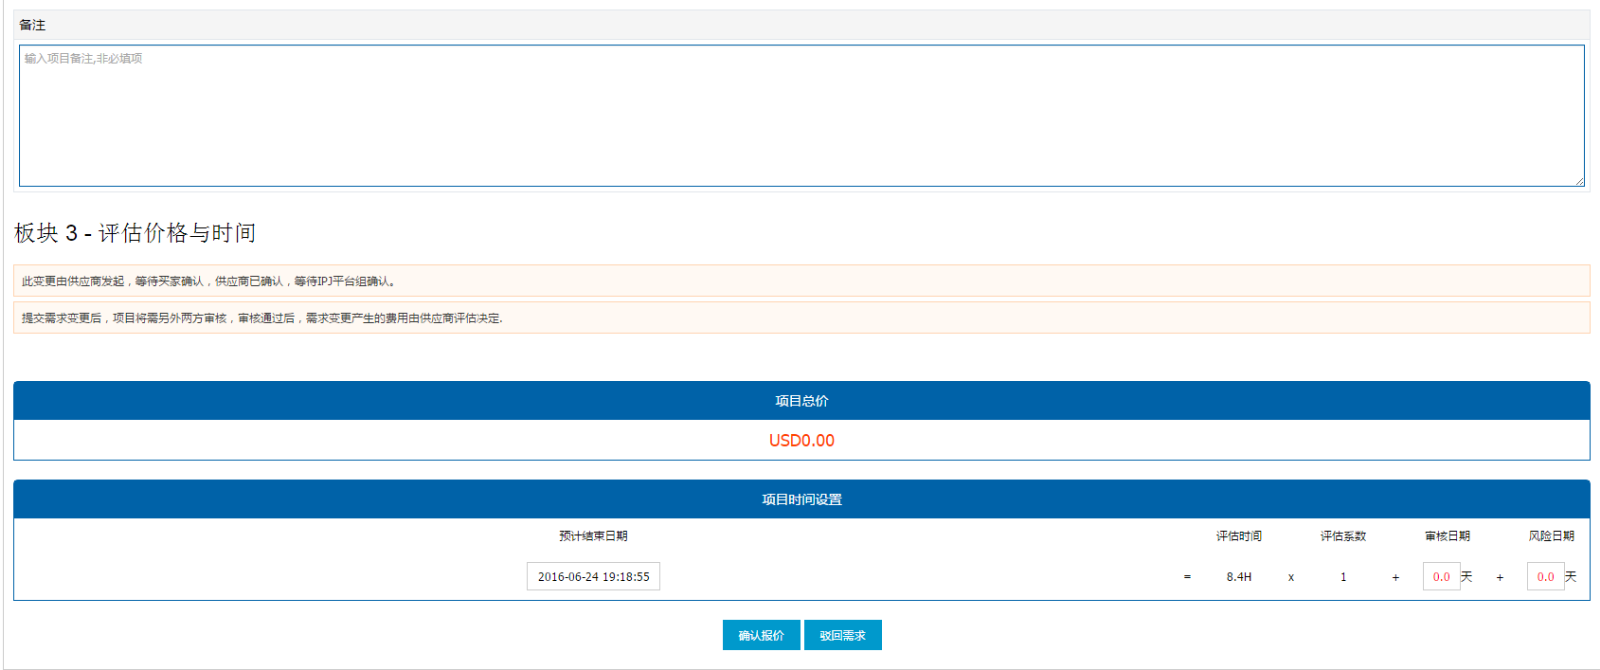Viewport: 1600px width, 670px height.
Task: Click the 备注 remarks text area
Action: tap(800, 115)
